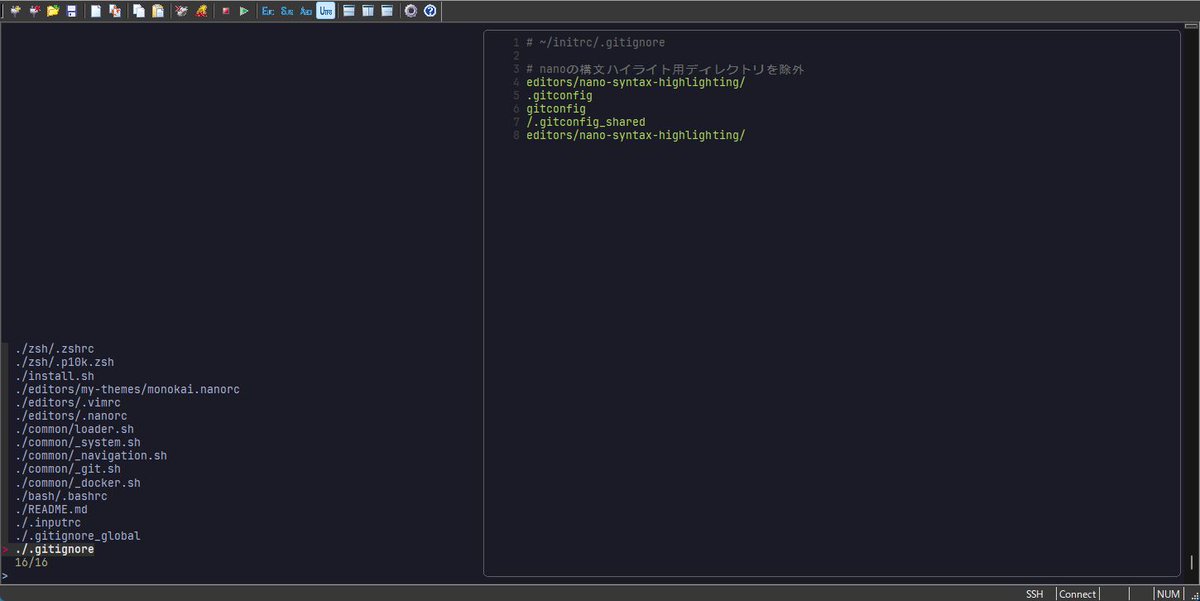Click the toolbar icon with crossed red lines
1200x601 pixels.
(x=182, y=11)
